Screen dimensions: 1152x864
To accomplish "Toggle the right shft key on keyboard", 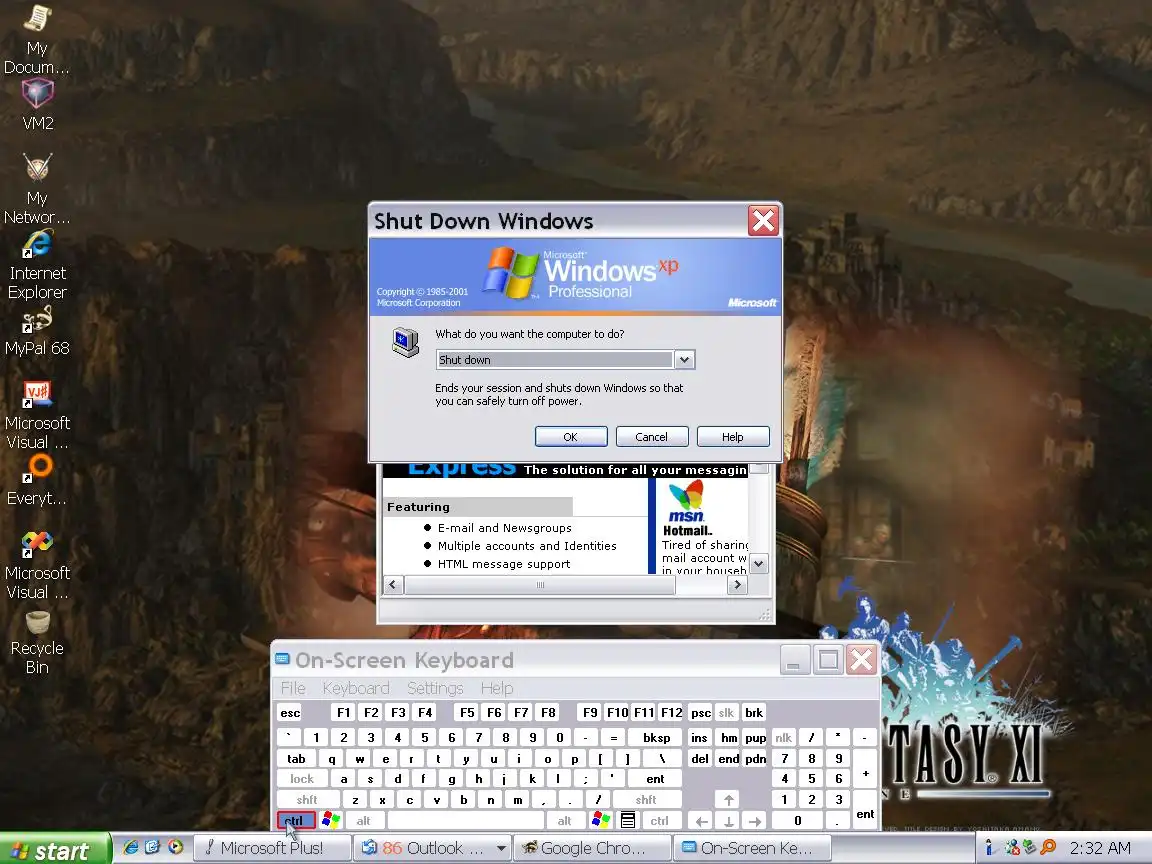I will 647,799.
